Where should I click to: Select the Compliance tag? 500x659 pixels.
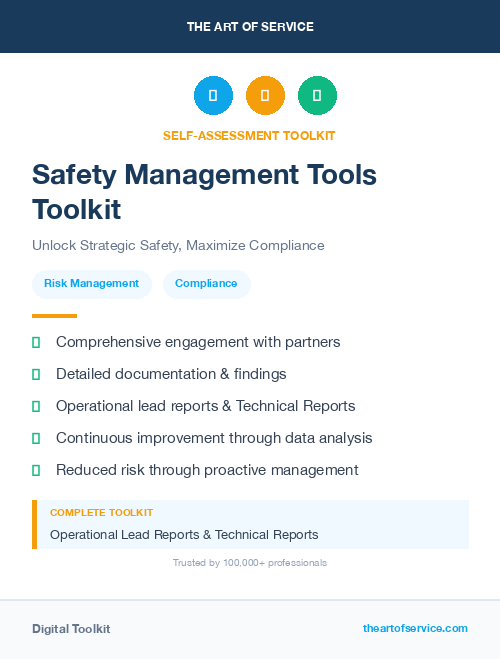pos(206,284)
